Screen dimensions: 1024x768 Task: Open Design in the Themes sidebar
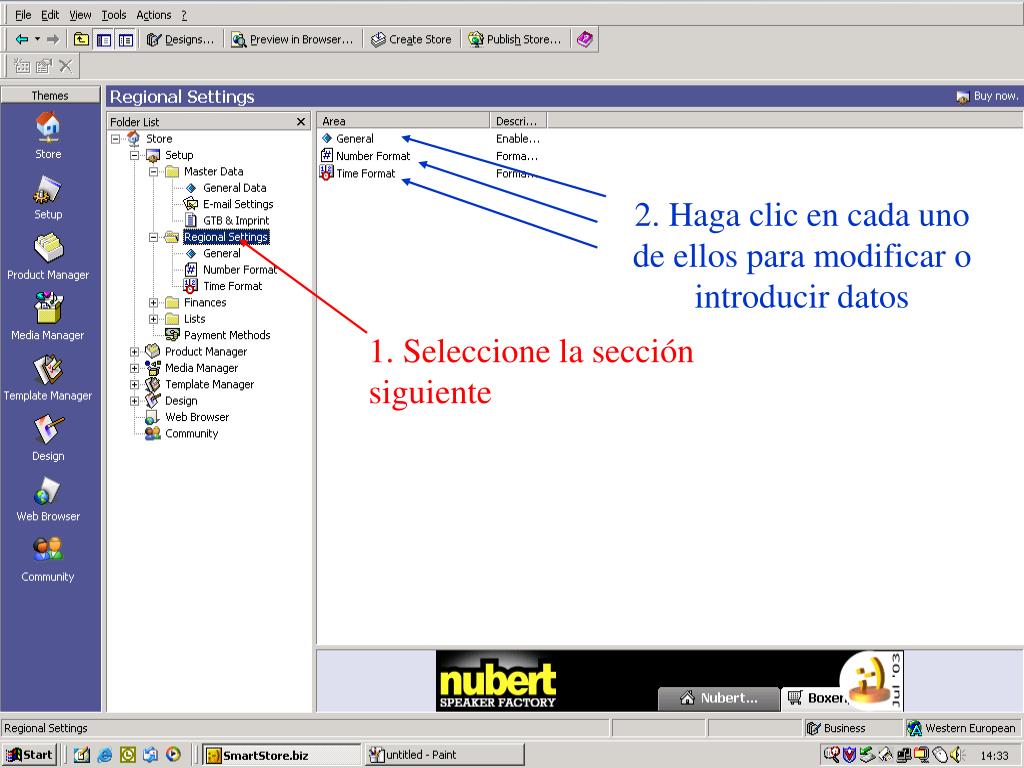48,438
